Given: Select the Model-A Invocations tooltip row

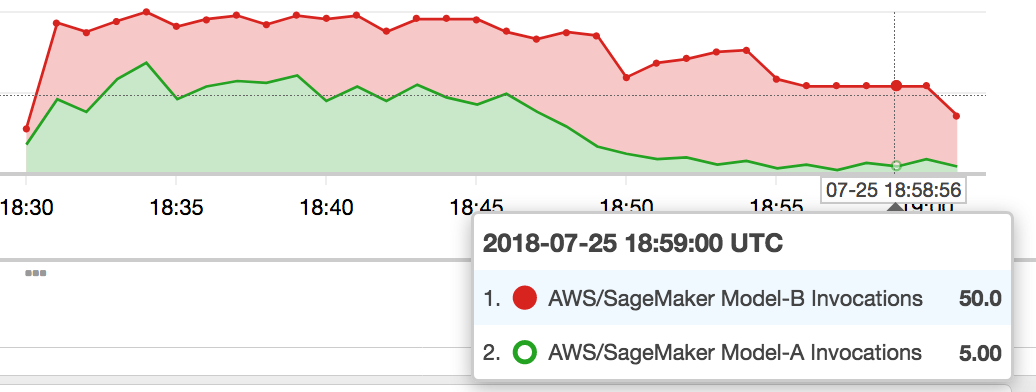Looking at the screenshot, I should pos(743,352).
